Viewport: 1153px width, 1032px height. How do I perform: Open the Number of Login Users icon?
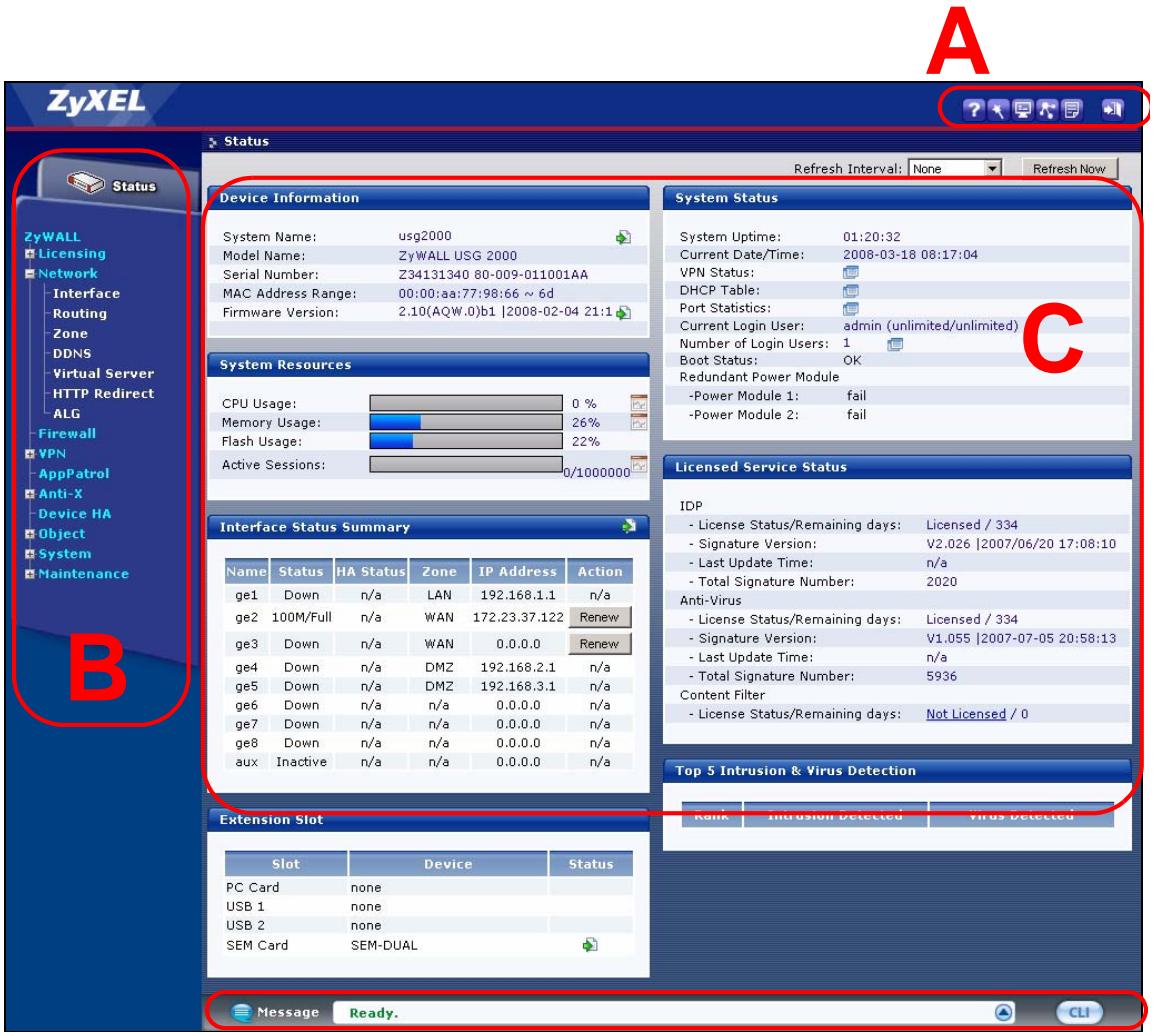pos(895,344)
